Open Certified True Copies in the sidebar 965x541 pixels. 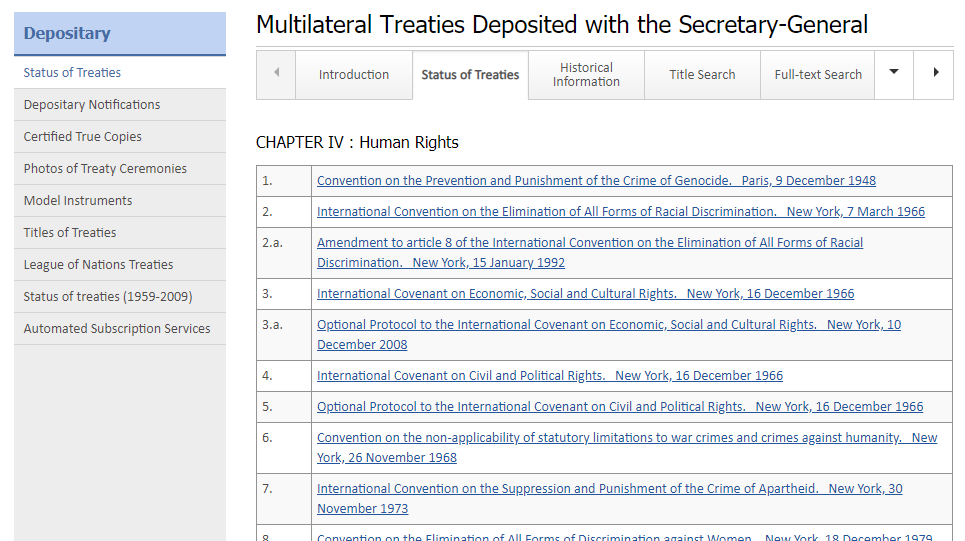click(83, 137)
